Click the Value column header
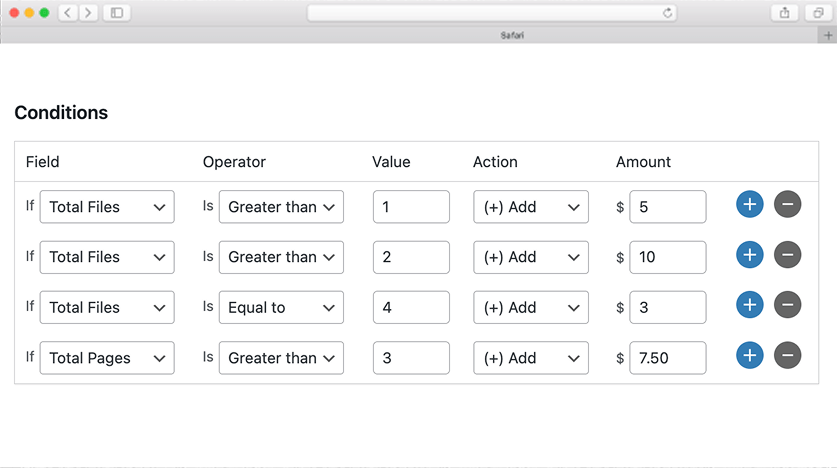This screenshot has width=837, height=468. [x=391, y=162]
